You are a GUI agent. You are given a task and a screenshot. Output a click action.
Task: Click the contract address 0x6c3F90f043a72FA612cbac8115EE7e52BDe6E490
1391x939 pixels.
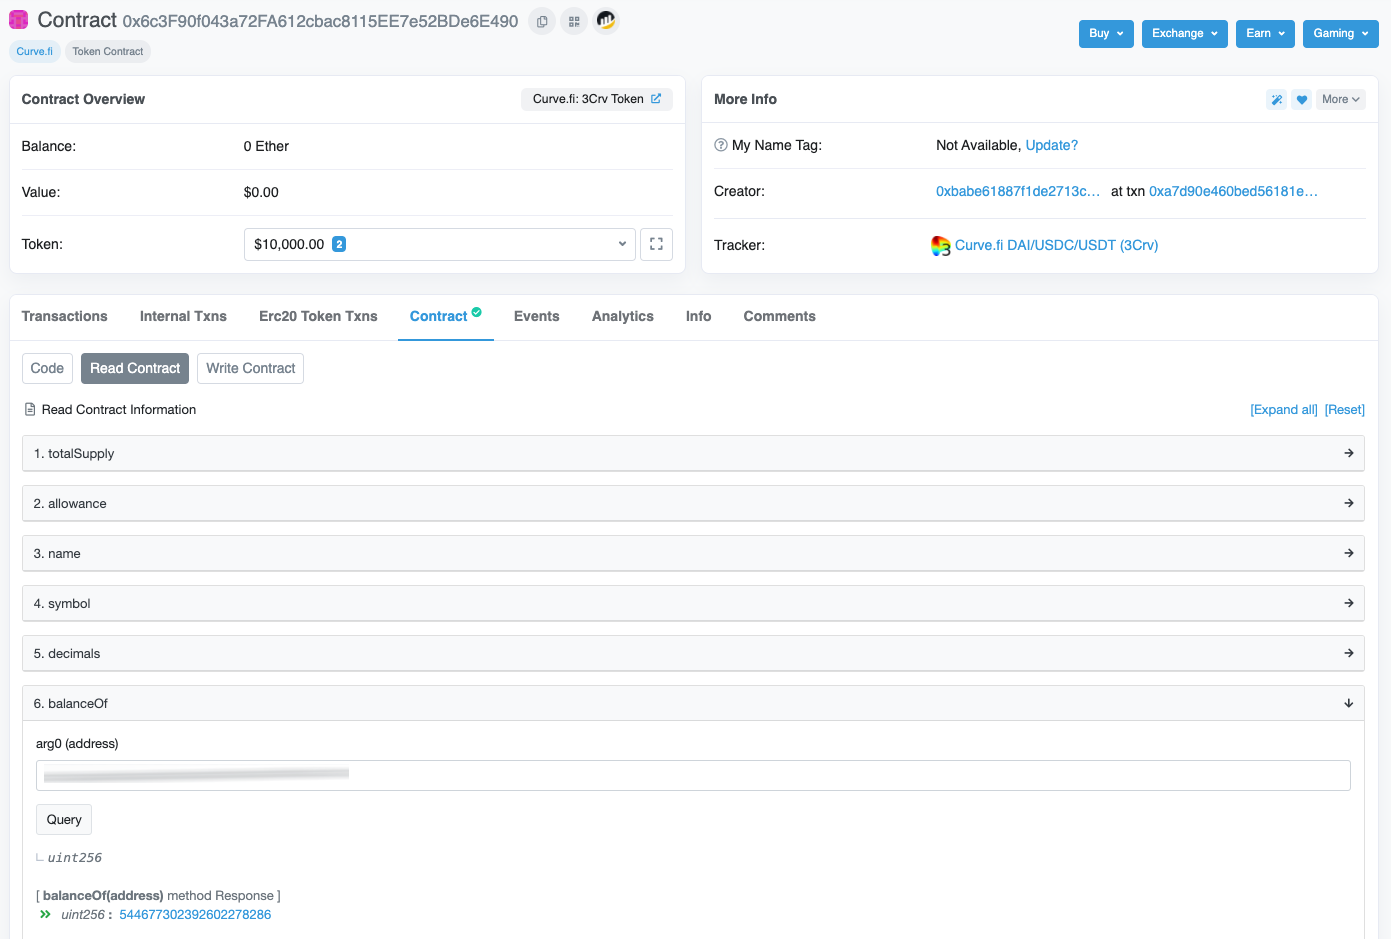[x=321, y=21]
